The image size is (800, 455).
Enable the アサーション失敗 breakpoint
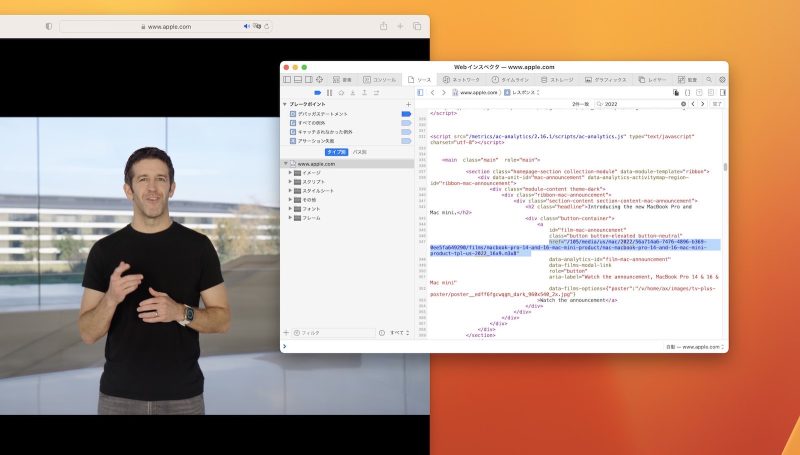click(406, 141)
